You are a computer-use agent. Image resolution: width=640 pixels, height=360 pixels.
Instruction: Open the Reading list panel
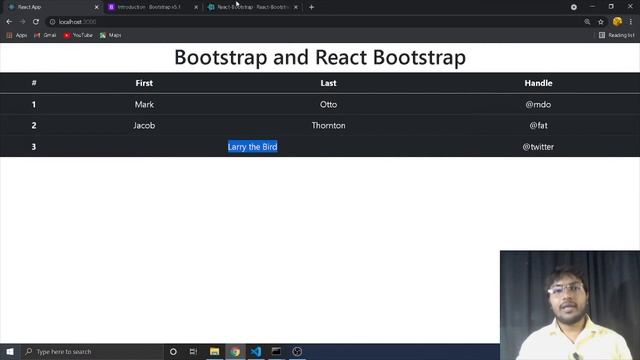click(x=616, y=35)
